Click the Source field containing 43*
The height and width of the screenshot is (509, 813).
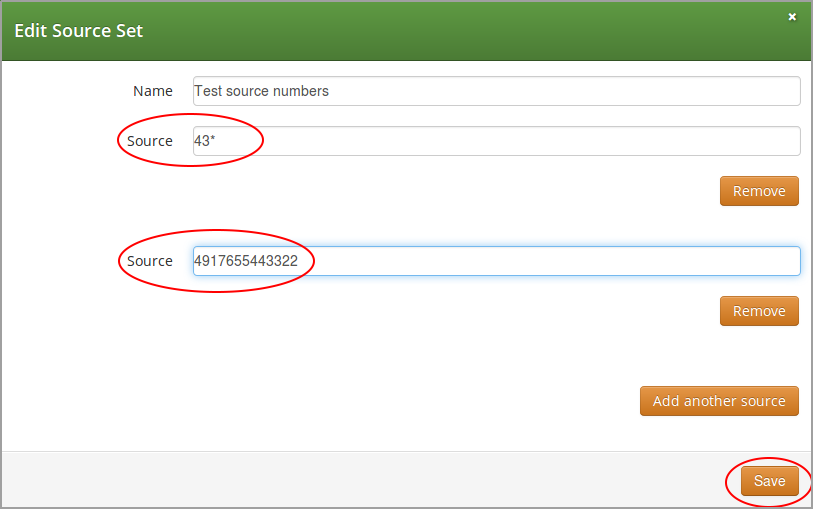coord(497,141)
